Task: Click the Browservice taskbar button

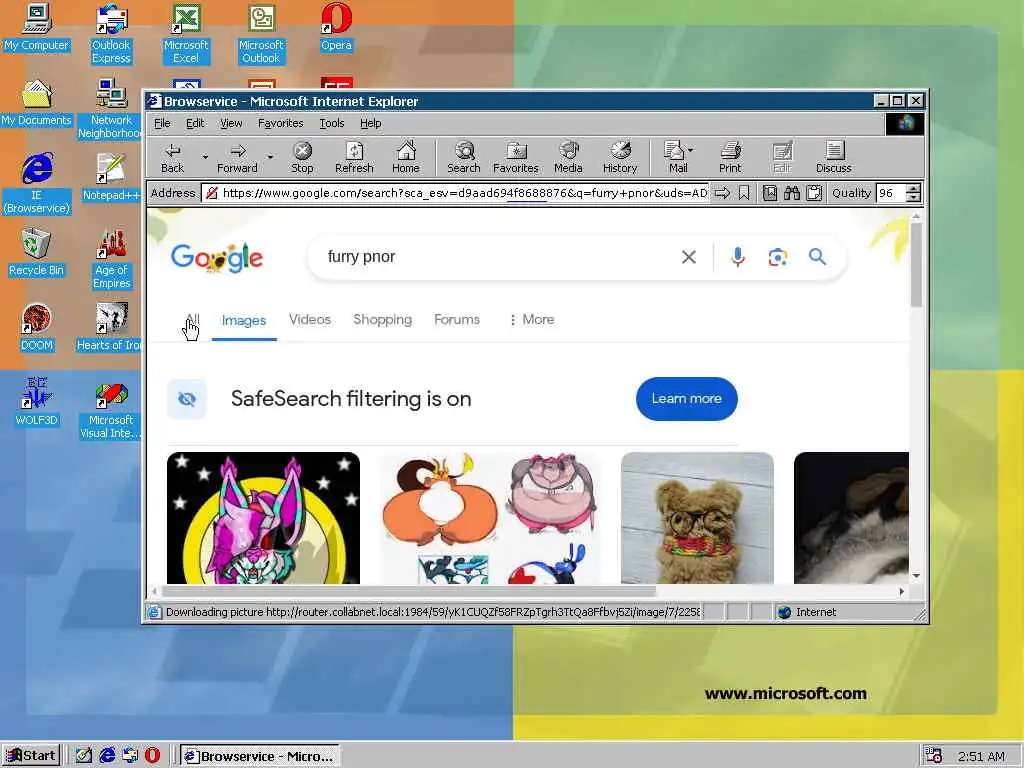Action: (260, 756)
